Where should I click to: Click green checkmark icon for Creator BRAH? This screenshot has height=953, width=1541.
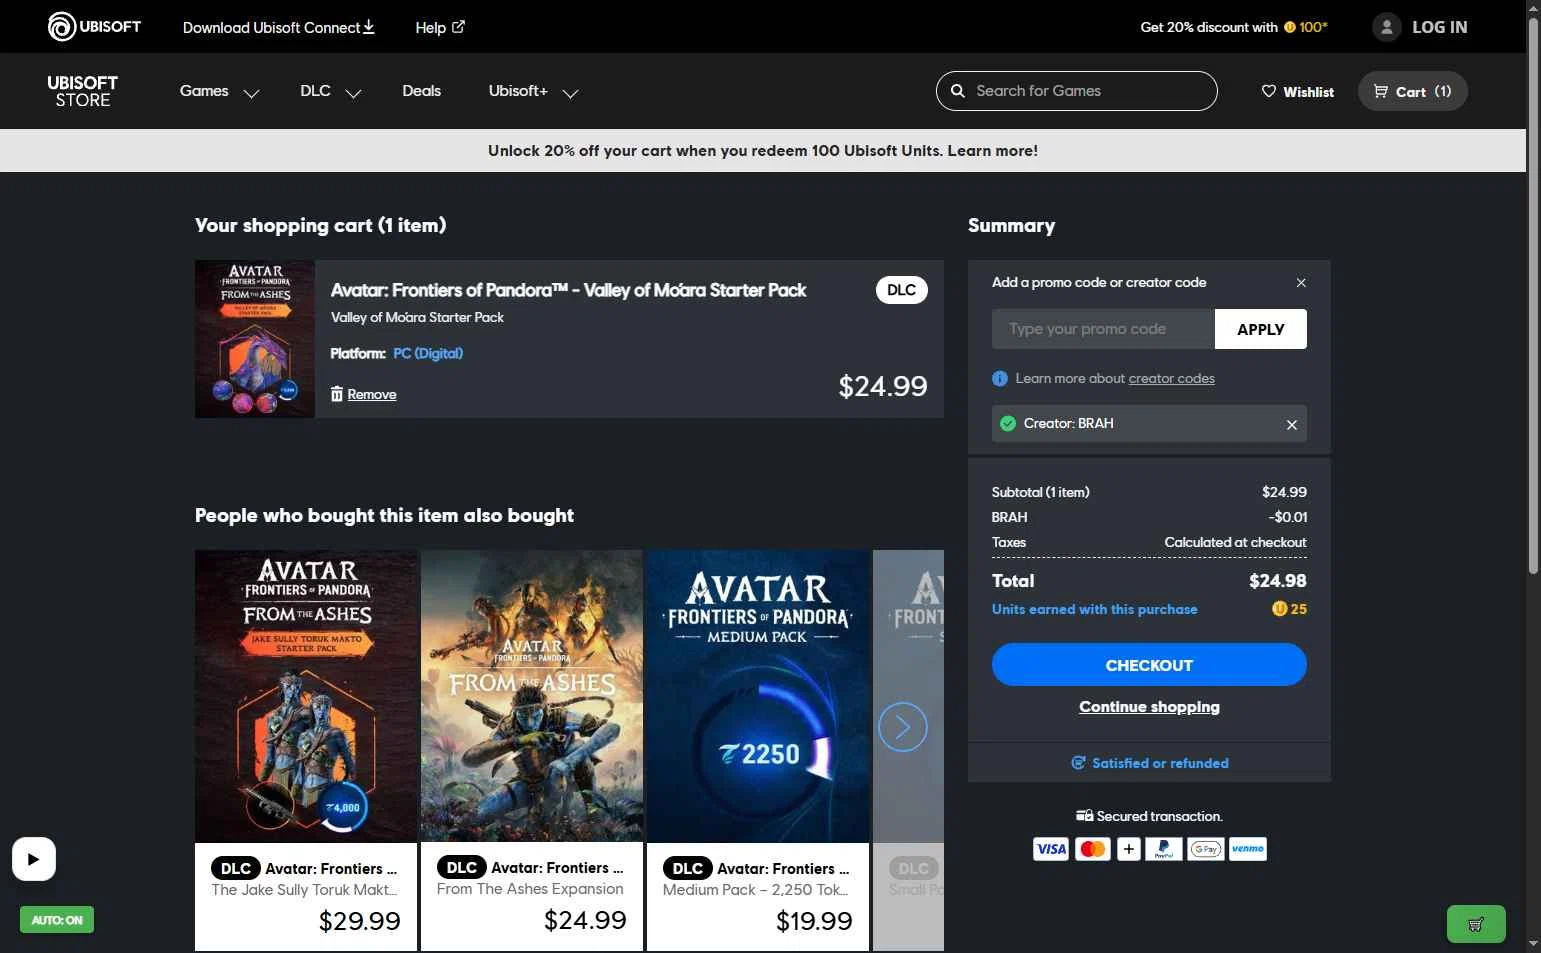pyautogui.click(x=1008, y=423)
